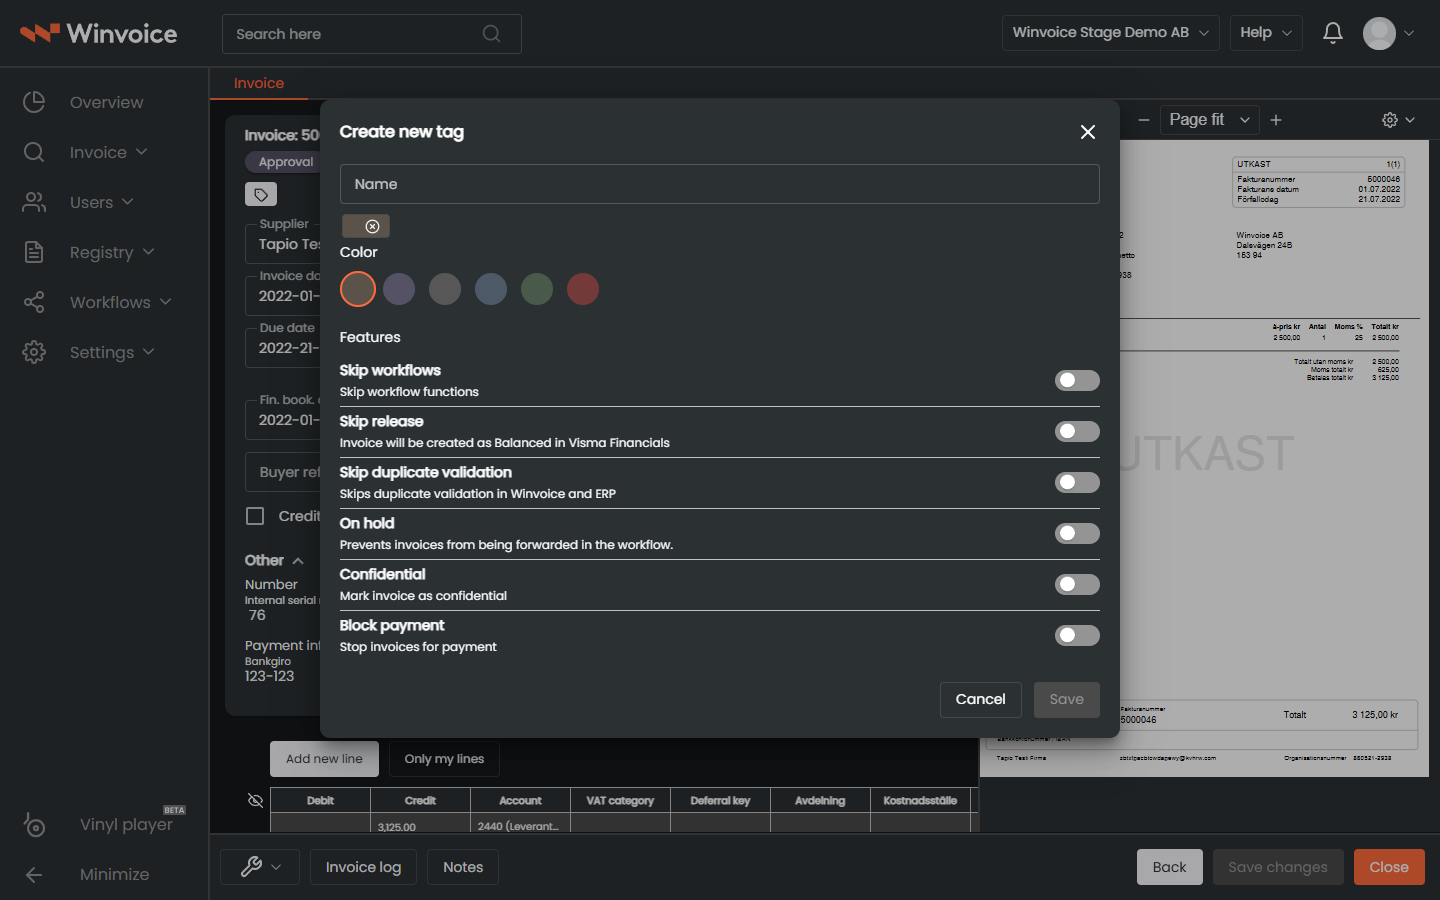Click Only my lines button
Viewport: 1440px width, 900px height.
pos(444,759)
